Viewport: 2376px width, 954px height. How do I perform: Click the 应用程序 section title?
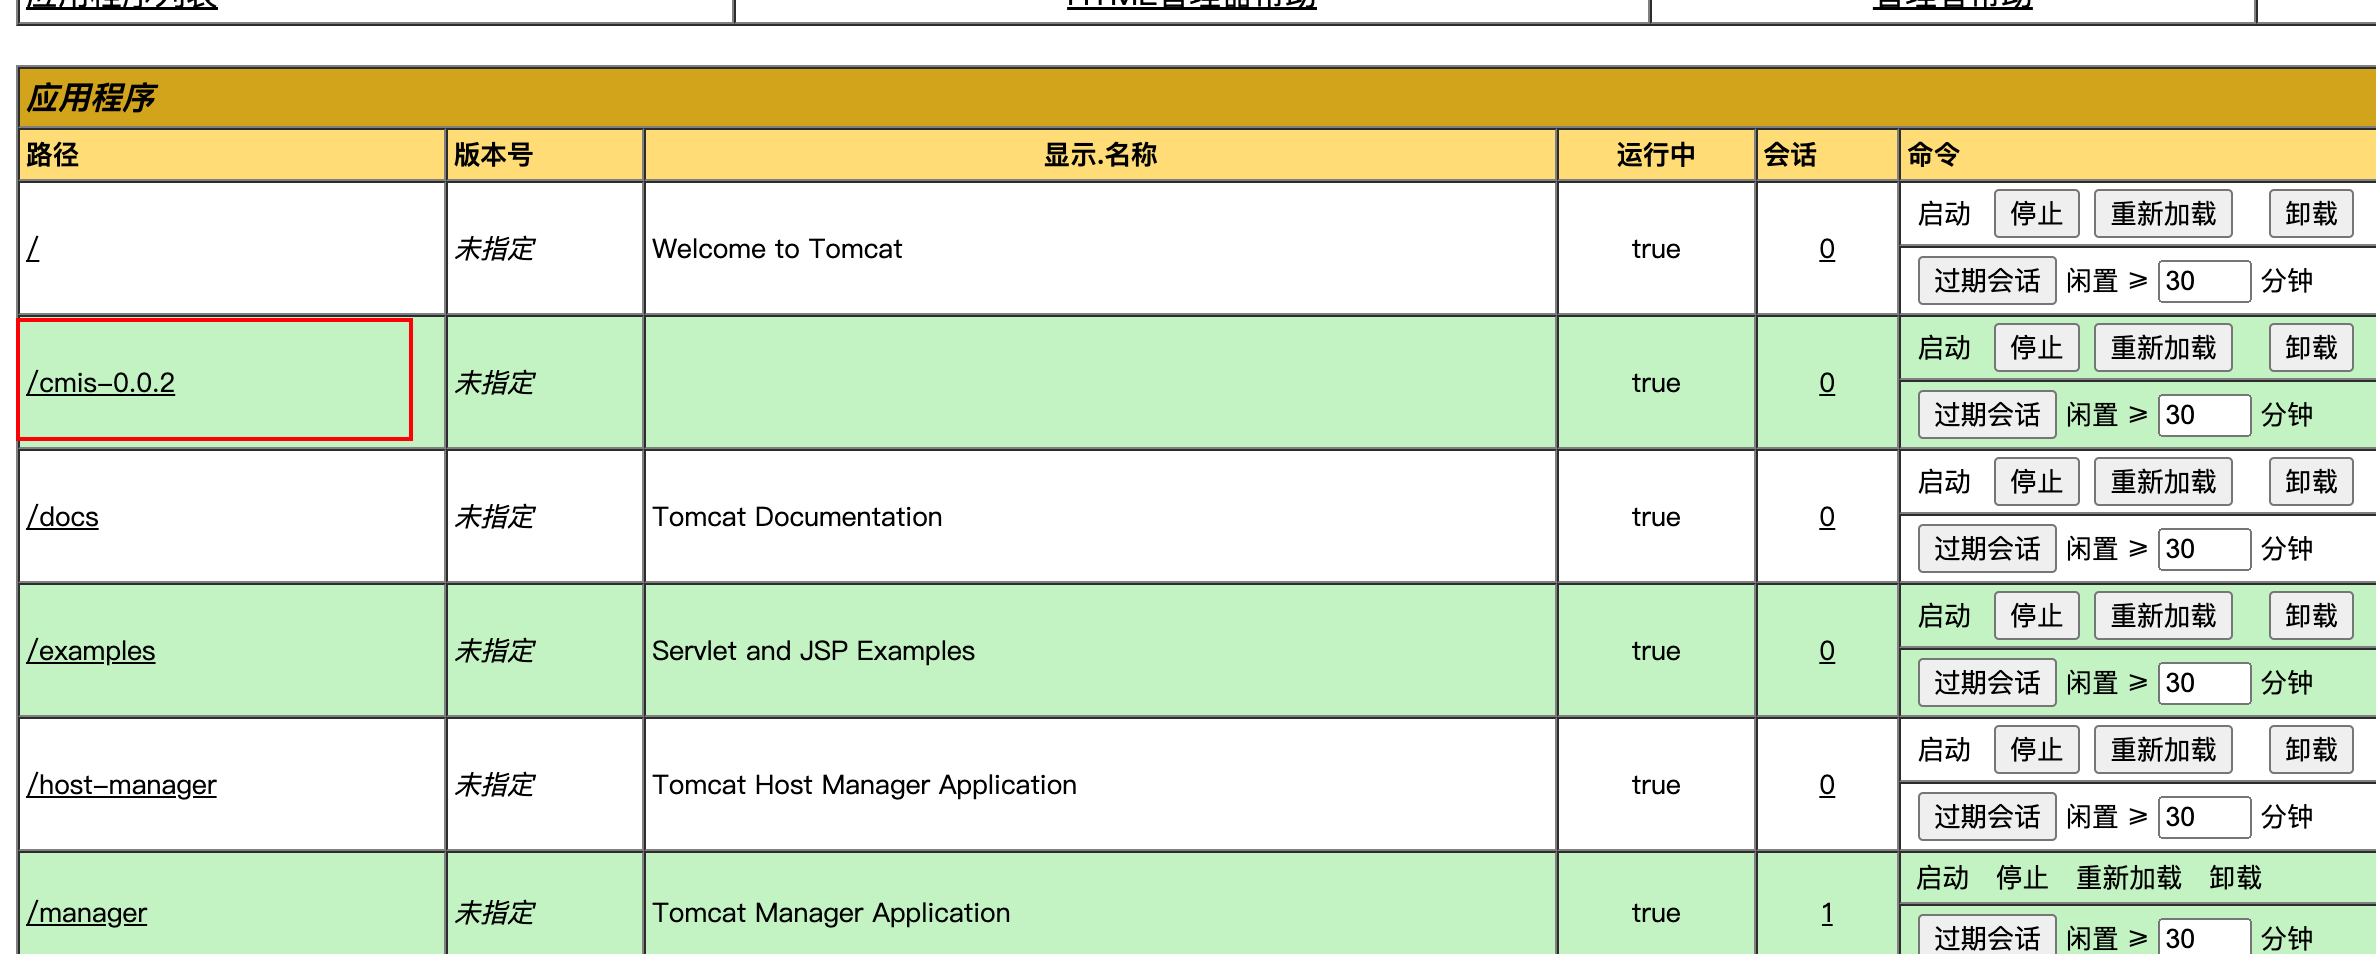pos(91,98)
